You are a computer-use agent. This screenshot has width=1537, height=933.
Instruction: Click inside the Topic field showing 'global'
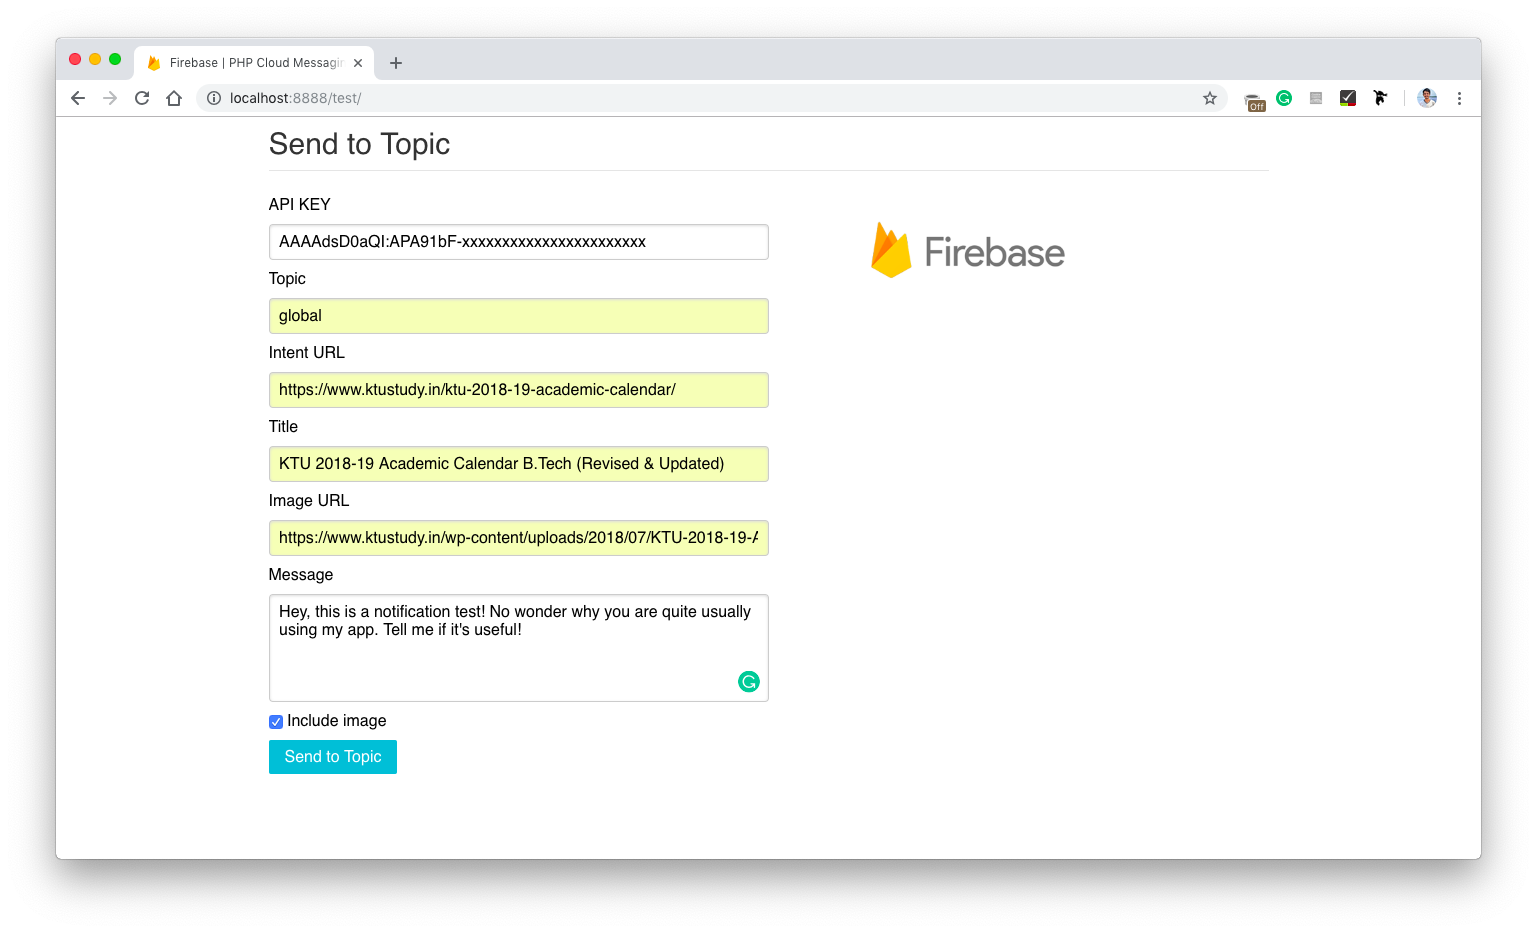click(518, 315)
